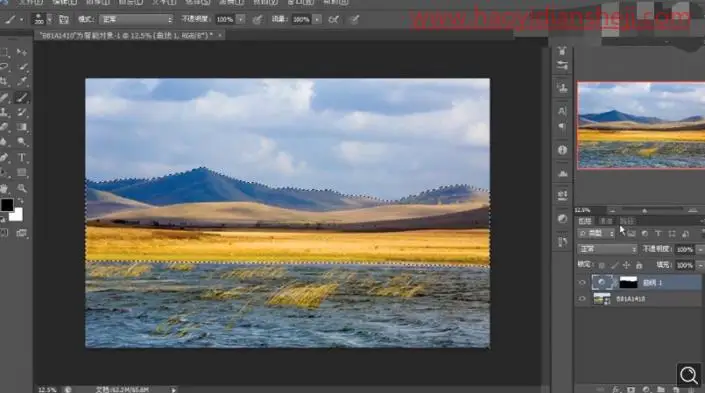Open the 流量 flow slider arrow
The height and width of the screenshot is (393, 705).
(x=317, y=19)
